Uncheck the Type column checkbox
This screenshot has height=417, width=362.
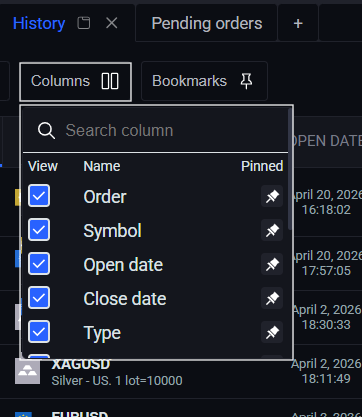39,332
